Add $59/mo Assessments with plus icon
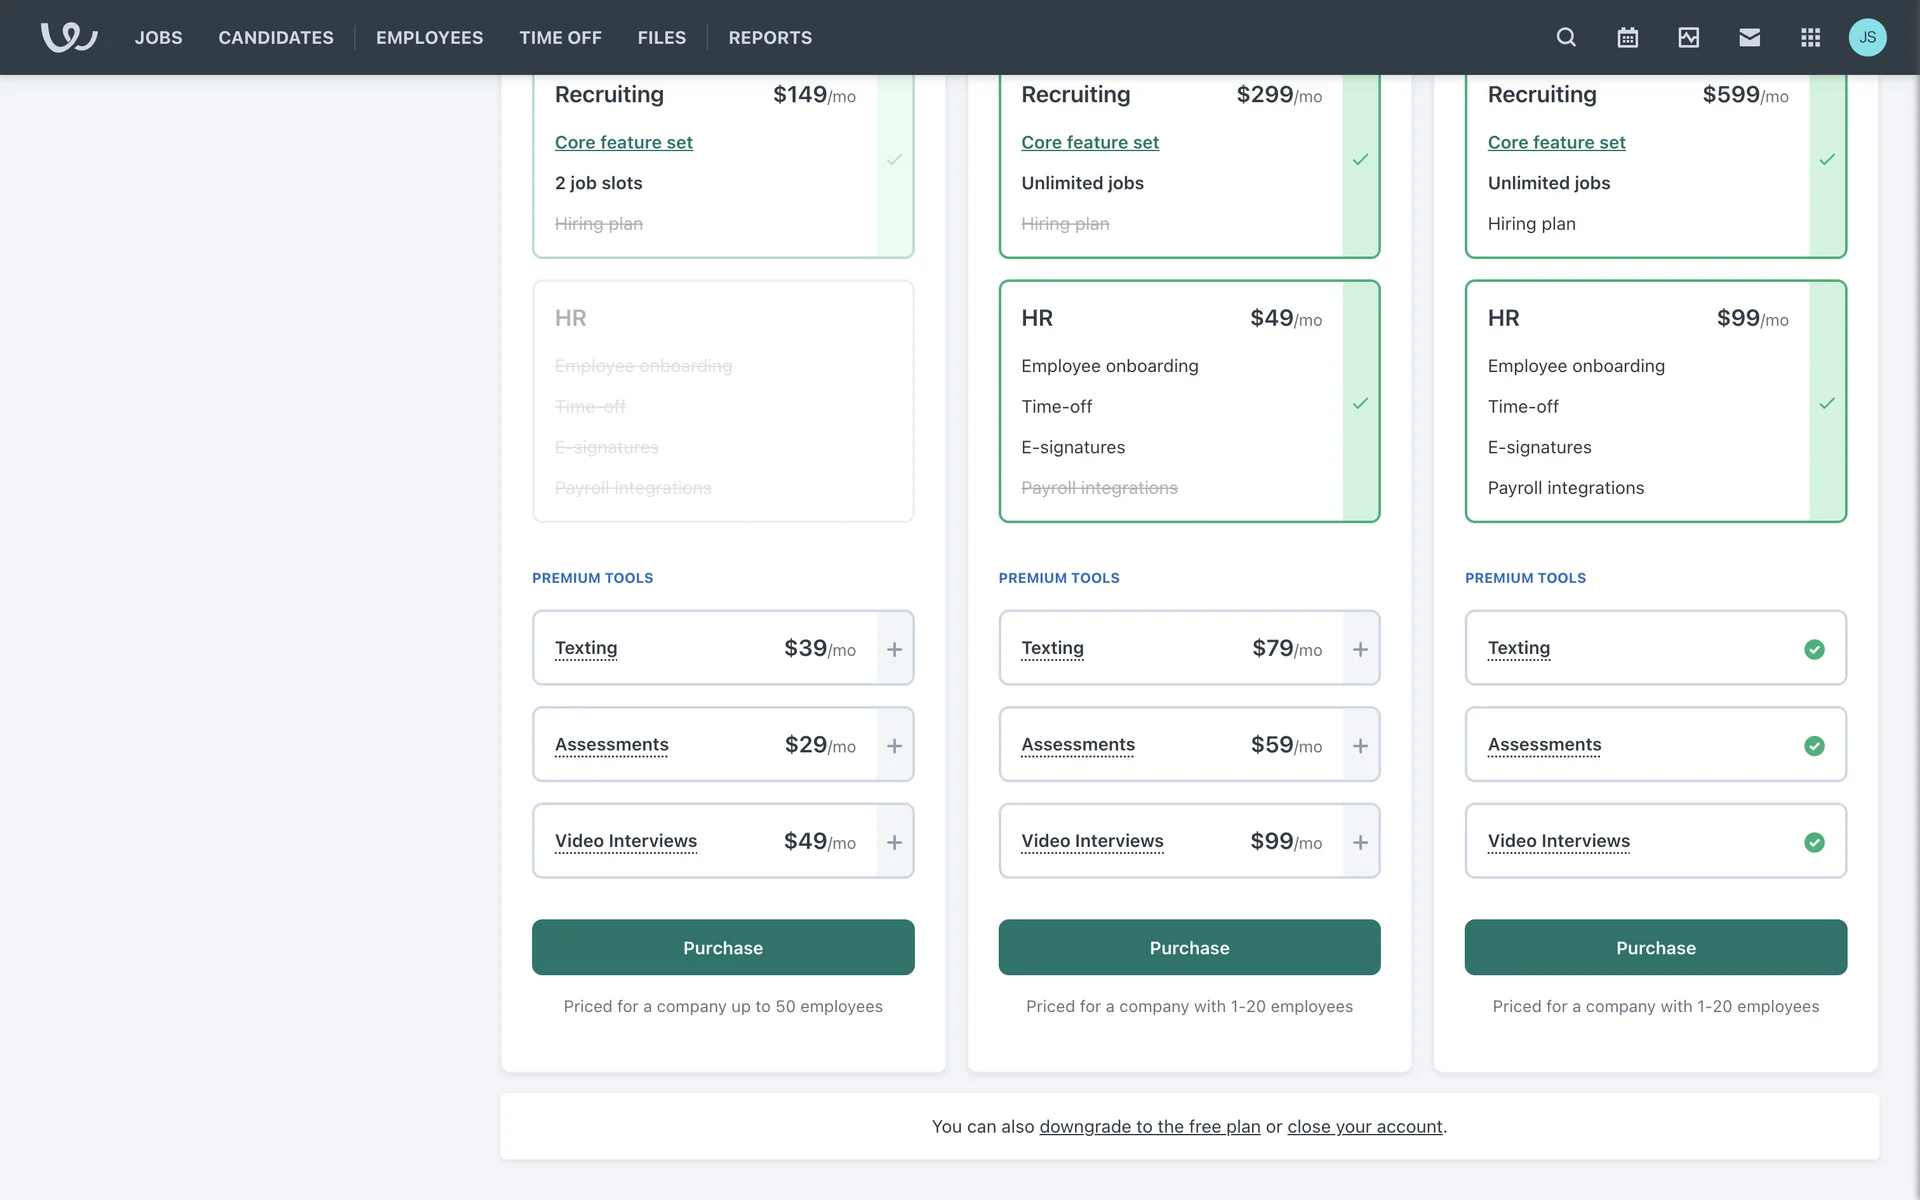1920x1200 pixels. [x=1360, y=746]
